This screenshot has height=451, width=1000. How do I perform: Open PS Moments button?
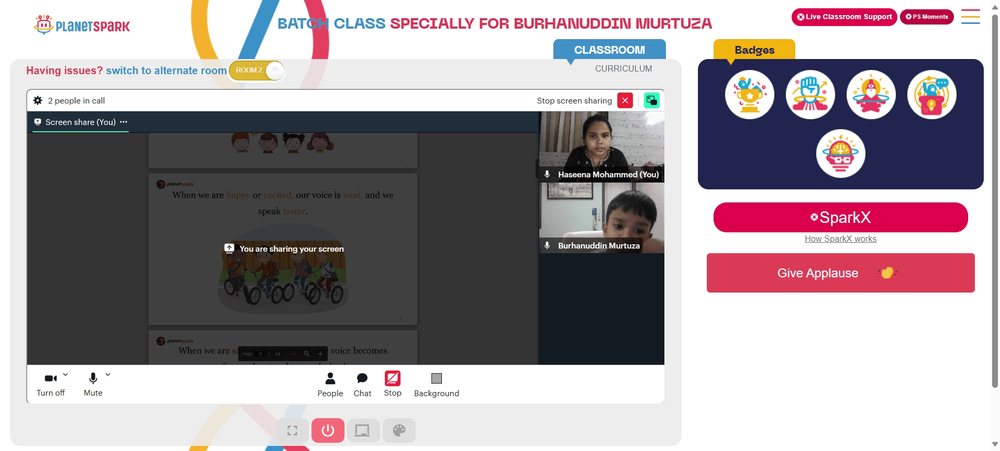point(927,17)
